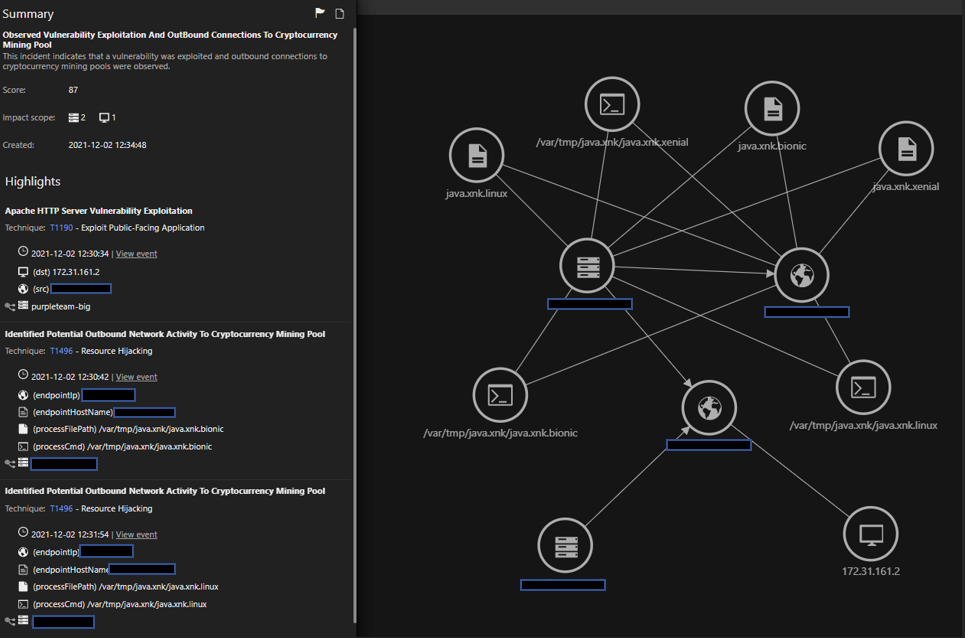This screenshot has width=965, height=638.
Task: Click first T1496 Resource Hijacking link
Action: click(61, 351)
